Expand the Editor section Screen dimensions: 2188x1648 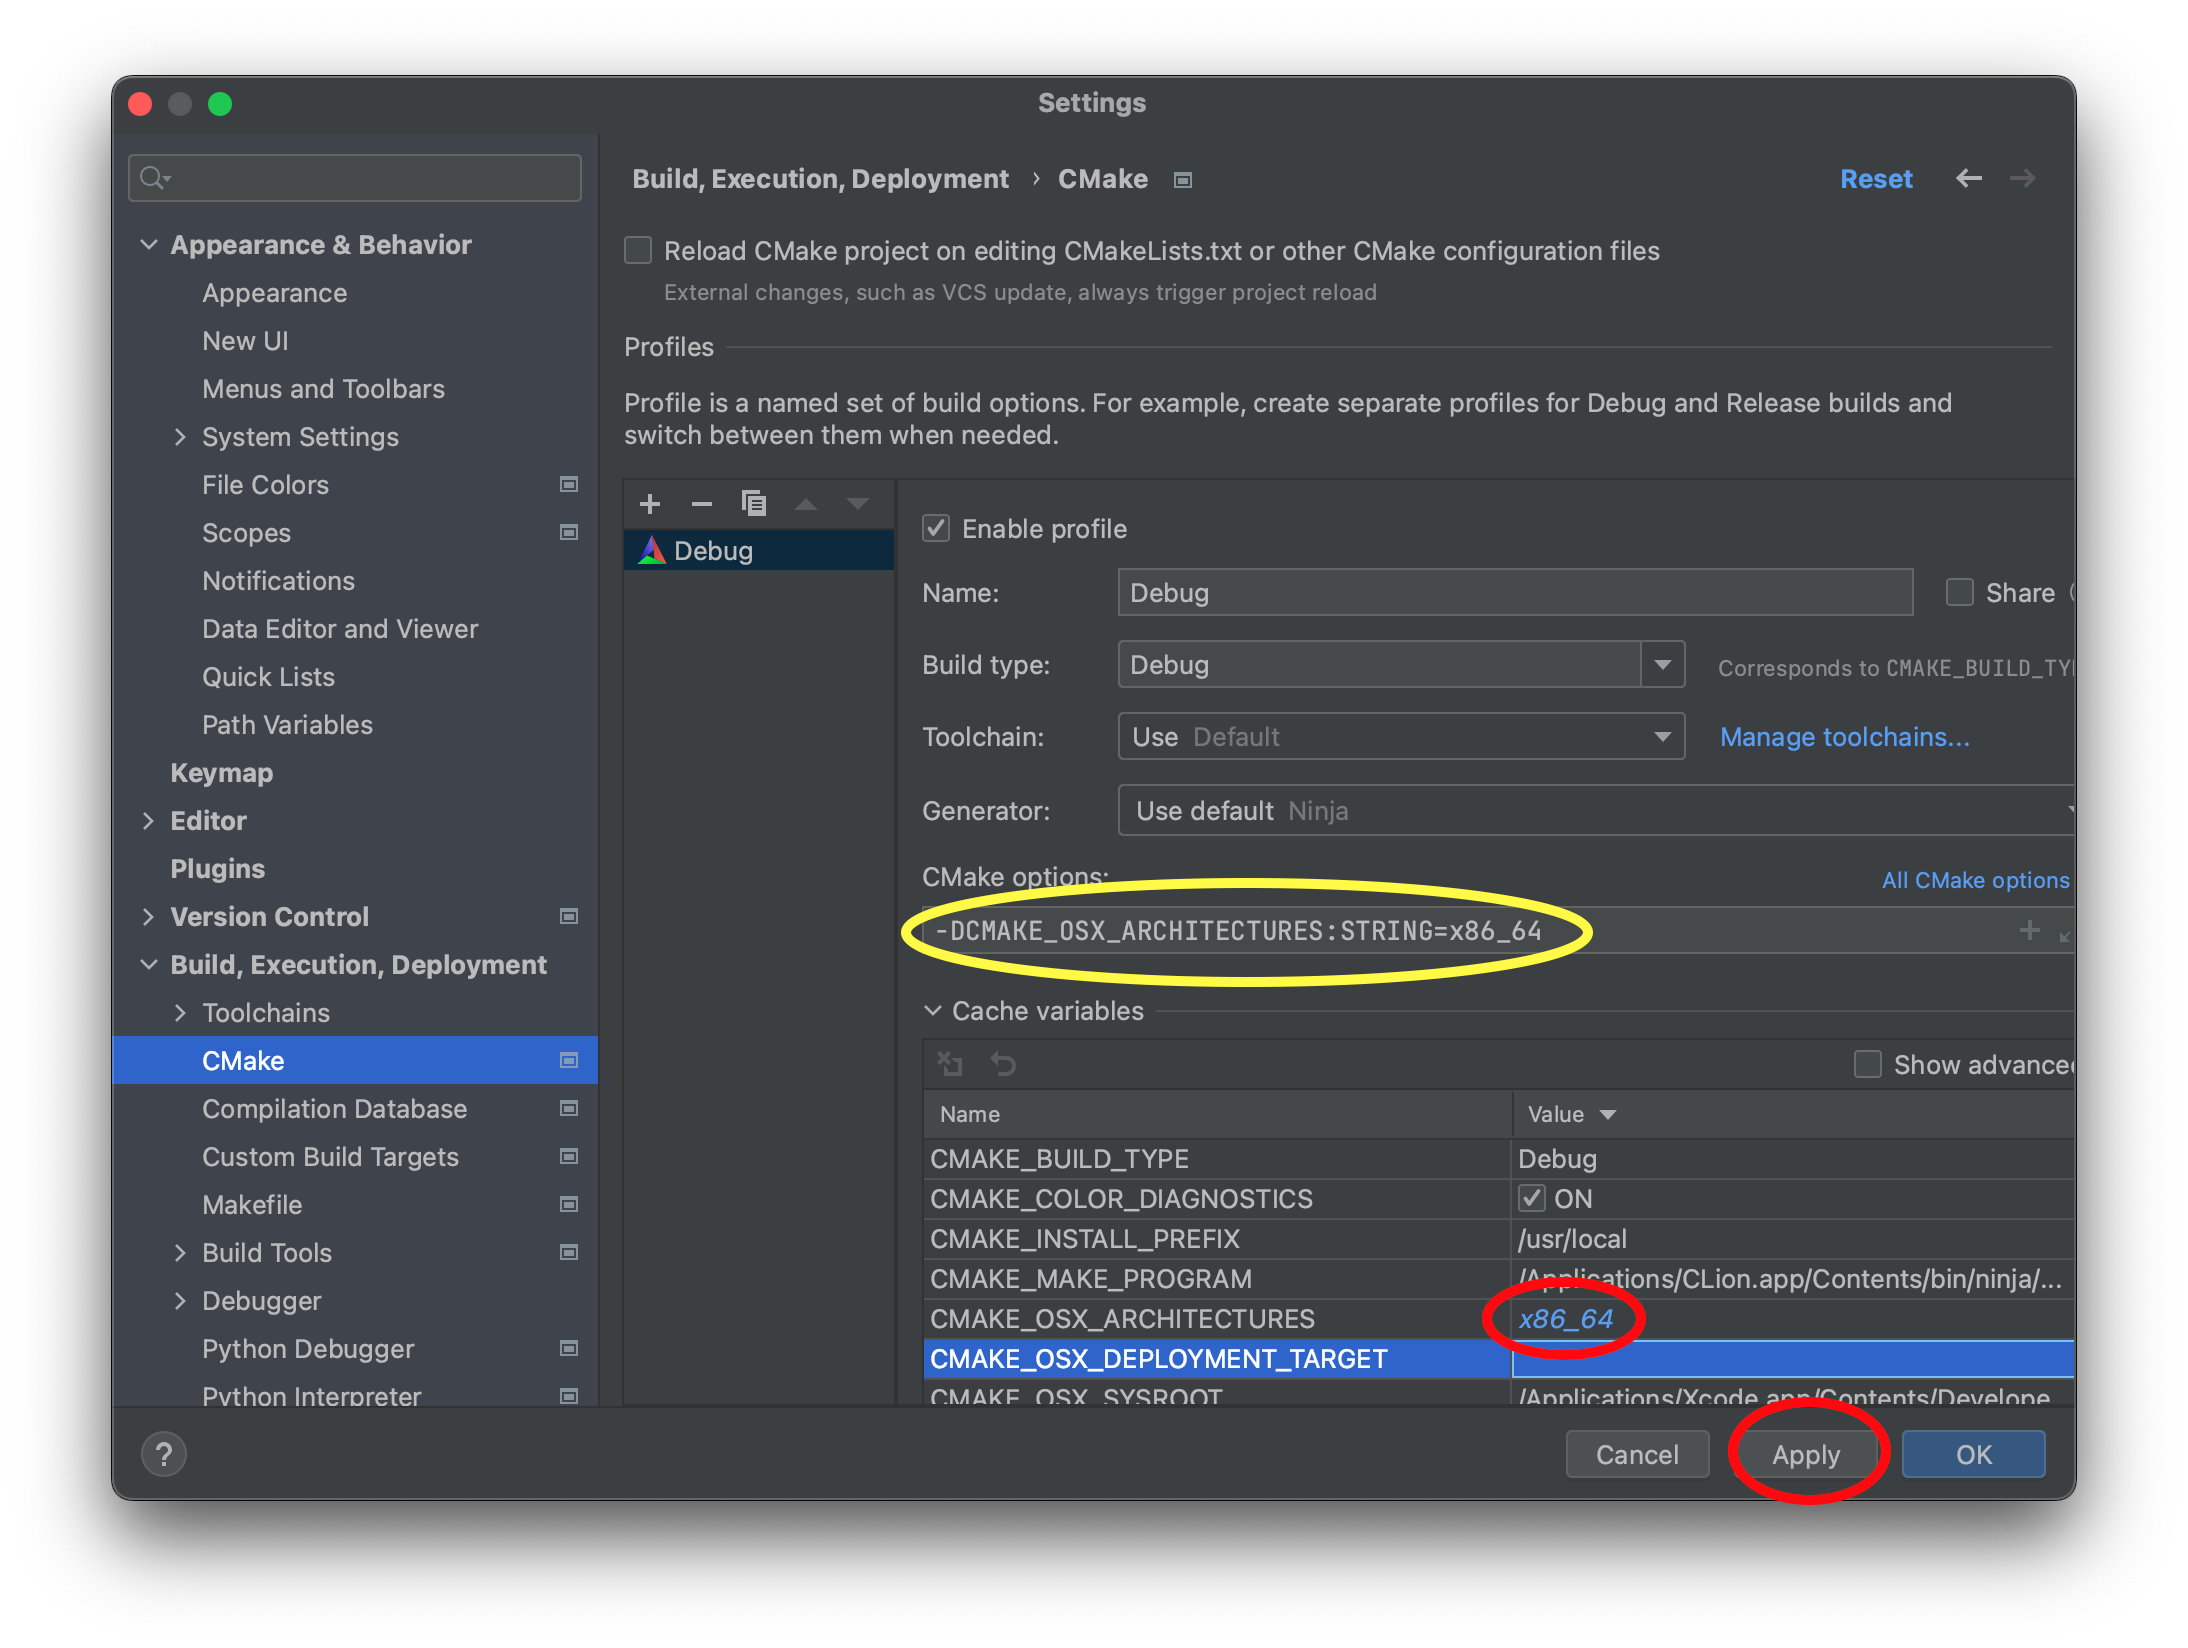pyautogui.click(x=149, y=821)
